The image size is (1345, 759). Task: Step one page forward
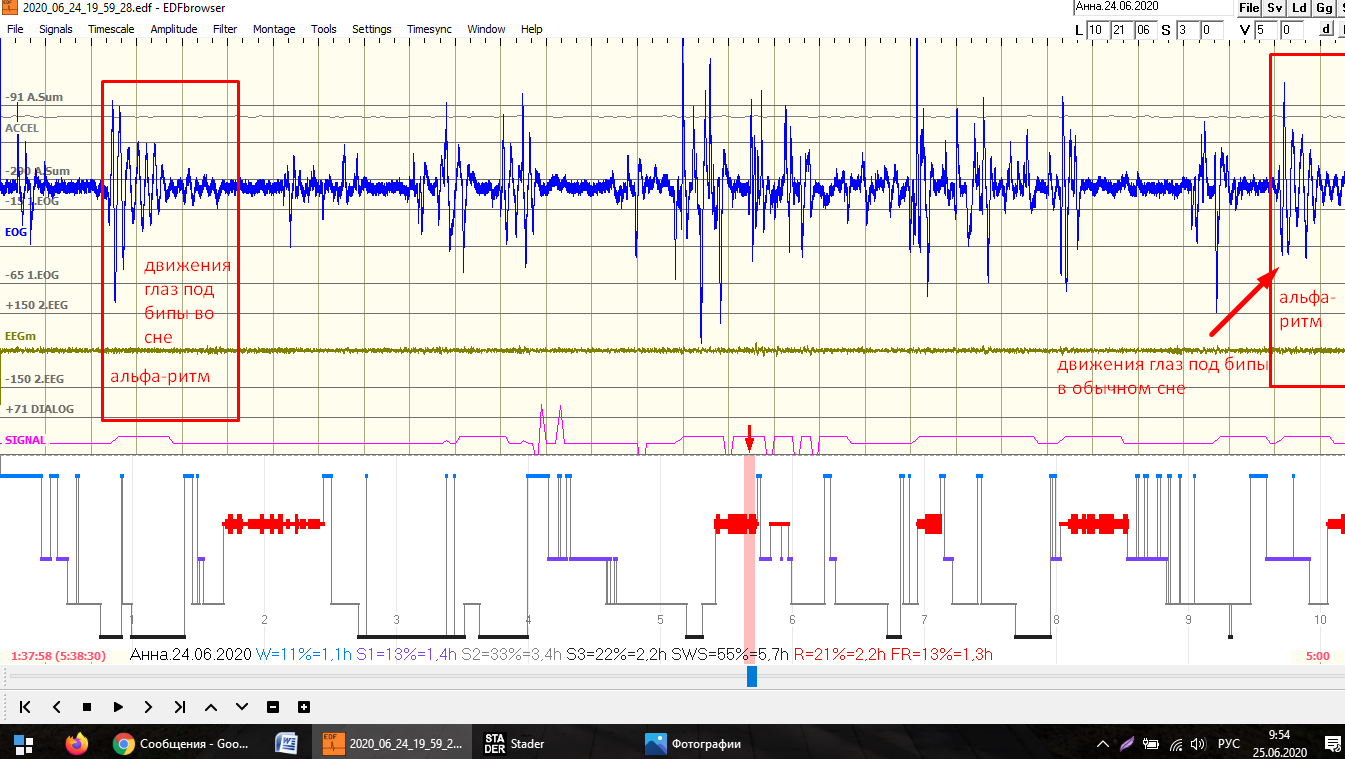coord(149,707)
